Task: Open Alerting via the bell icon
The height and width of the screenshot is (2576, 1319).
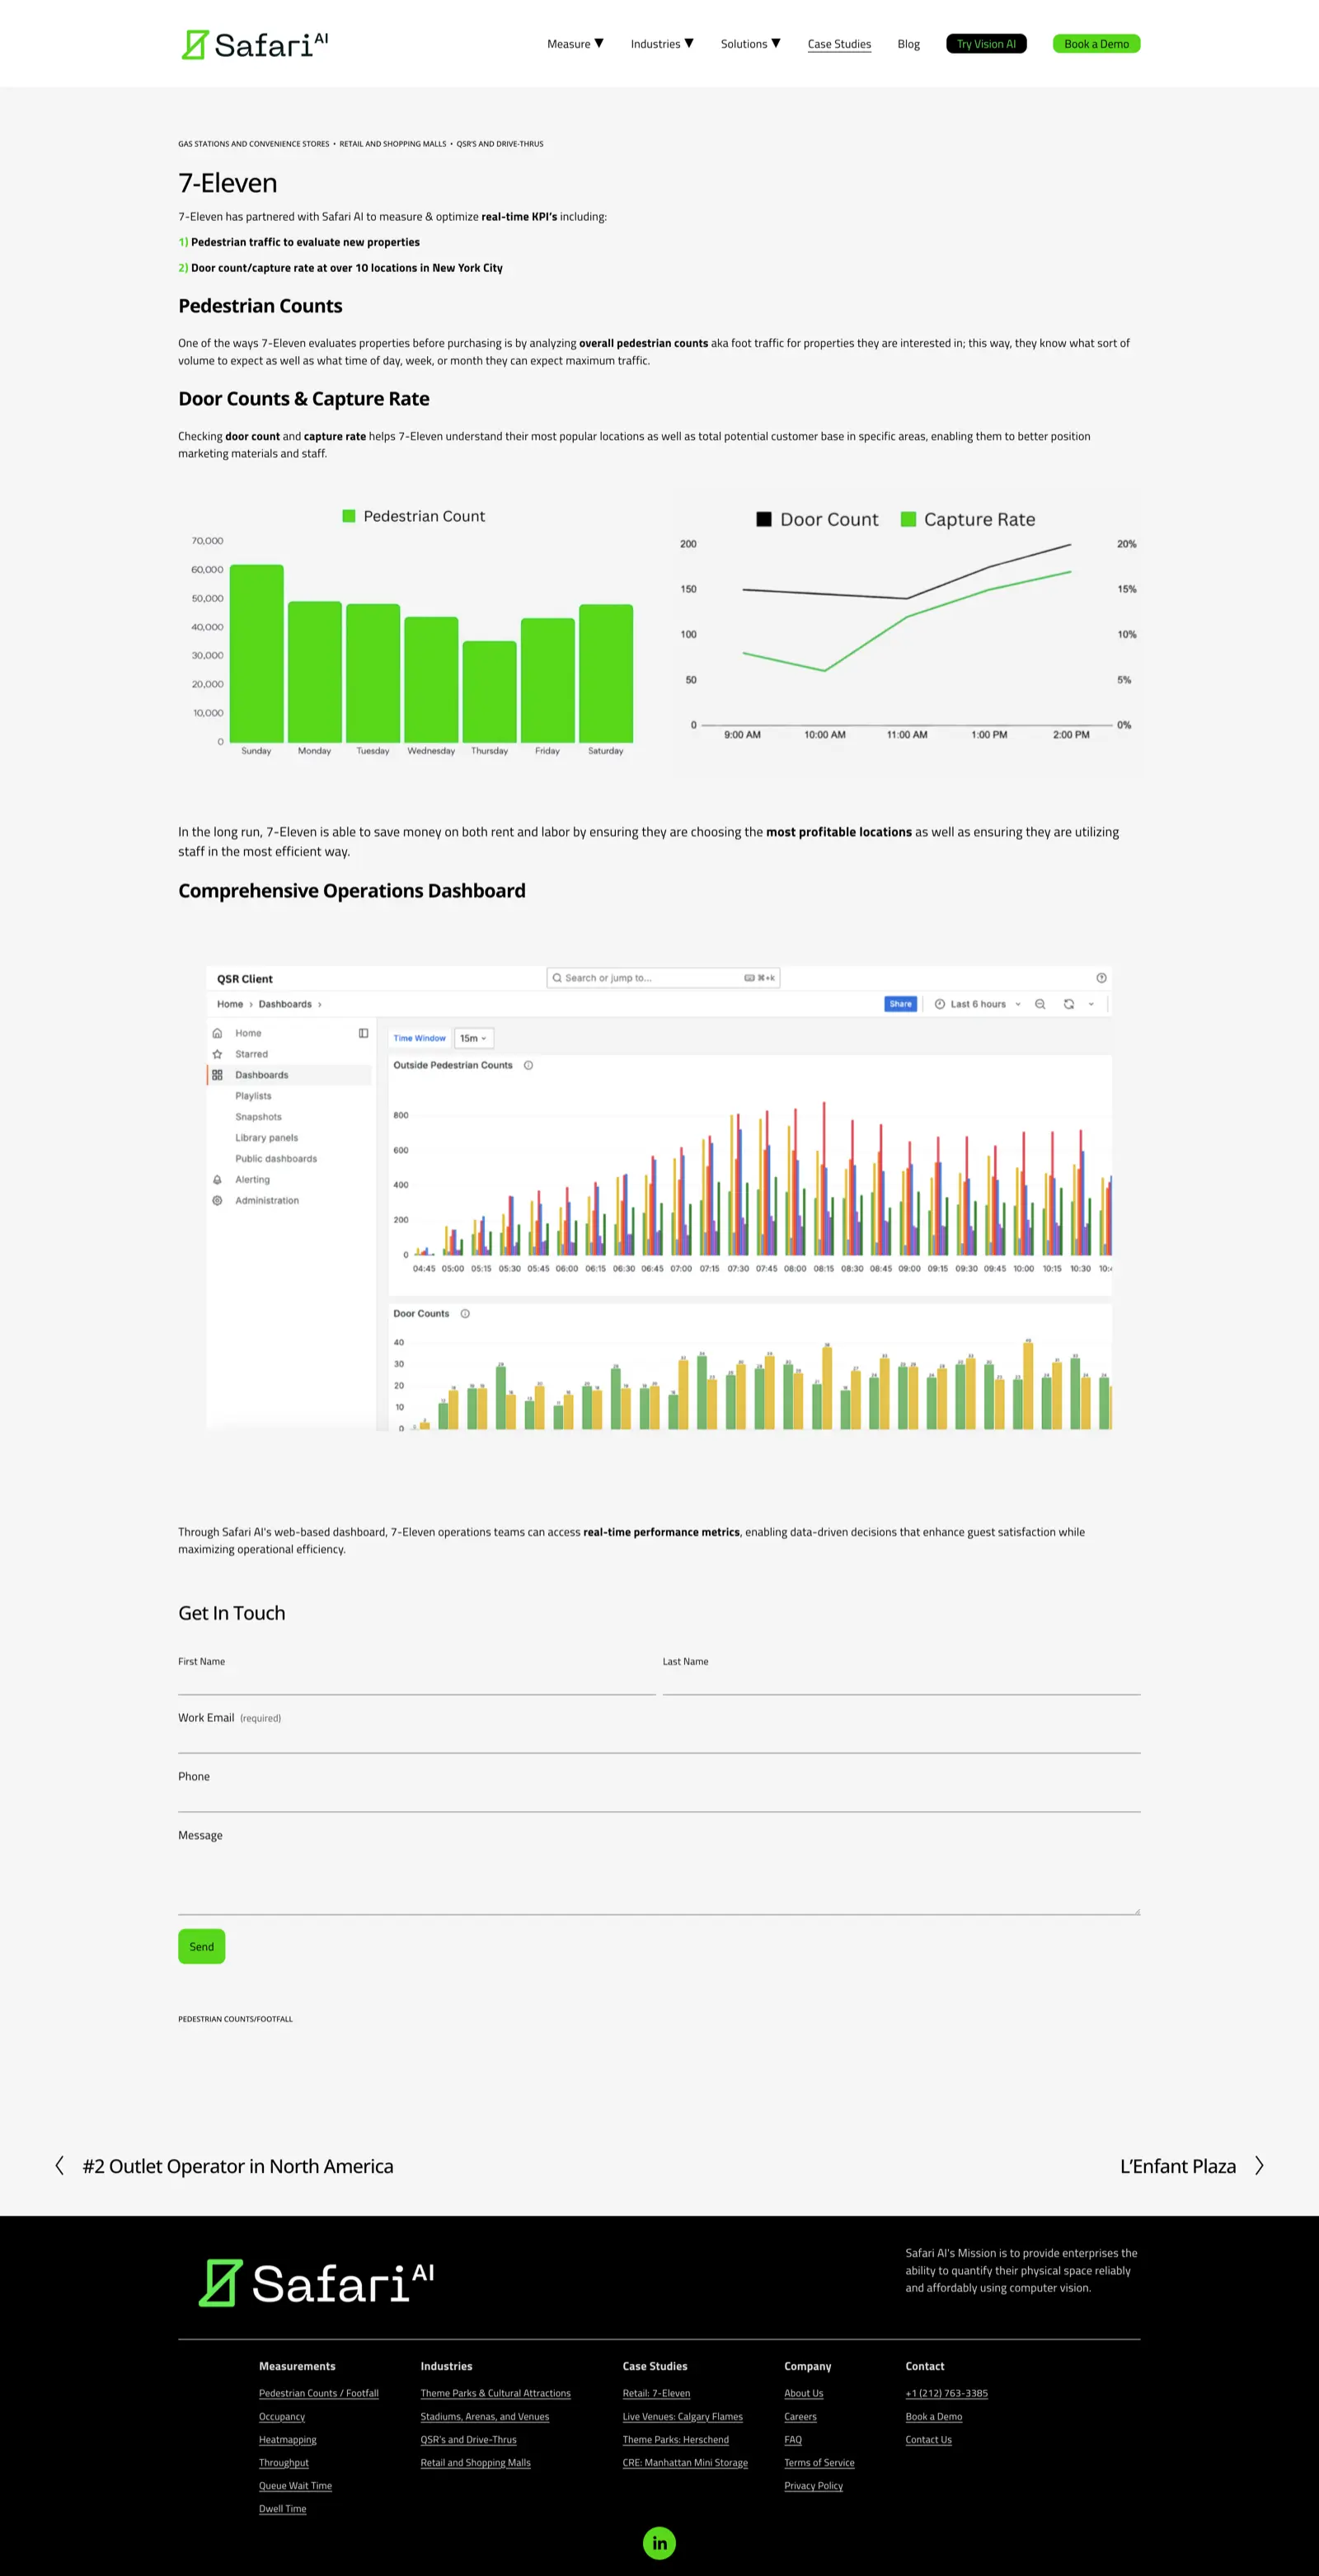Action: (x=217, y=1179)
